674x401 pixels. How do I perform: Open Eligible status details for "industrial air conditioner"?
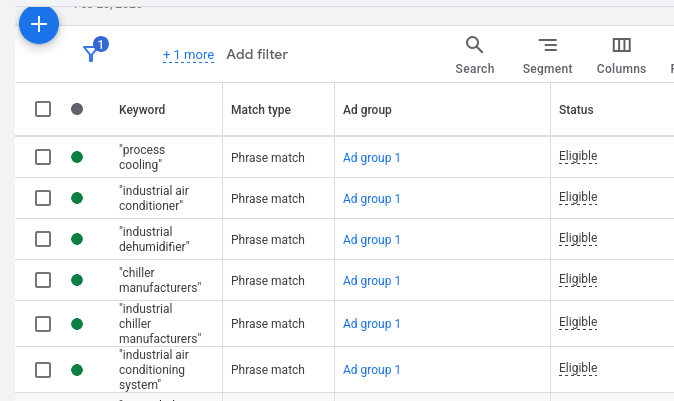(x=577, y=198)
